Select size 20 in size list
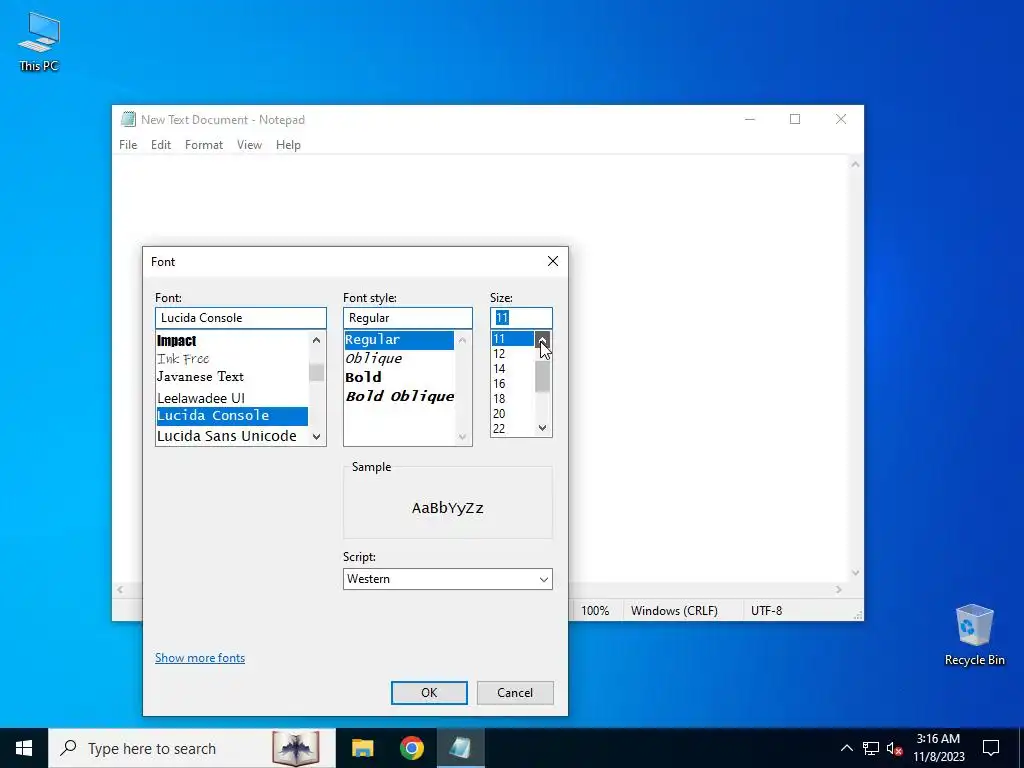The width and height of the screenshot is (1024, 768). 513,414
